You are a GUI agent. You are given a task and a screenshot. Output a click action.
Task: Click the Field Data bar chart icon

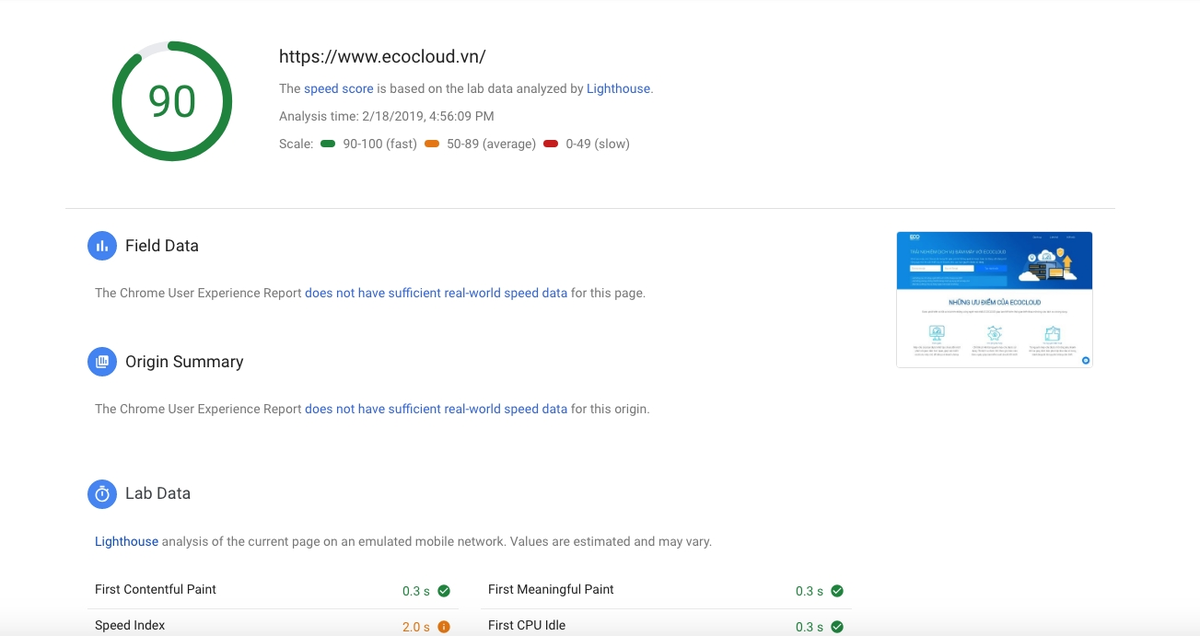click(x=102, y=246)
